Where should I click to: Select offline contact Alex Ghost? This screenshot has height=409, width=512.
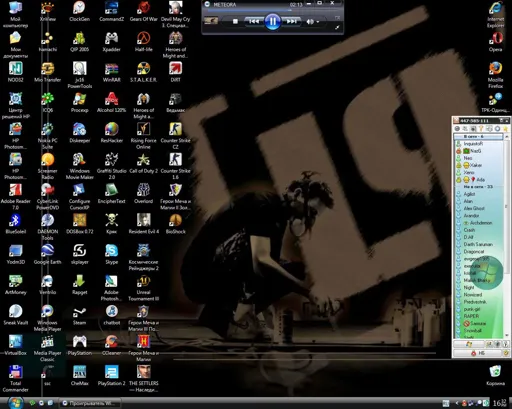tap(479, 208)
